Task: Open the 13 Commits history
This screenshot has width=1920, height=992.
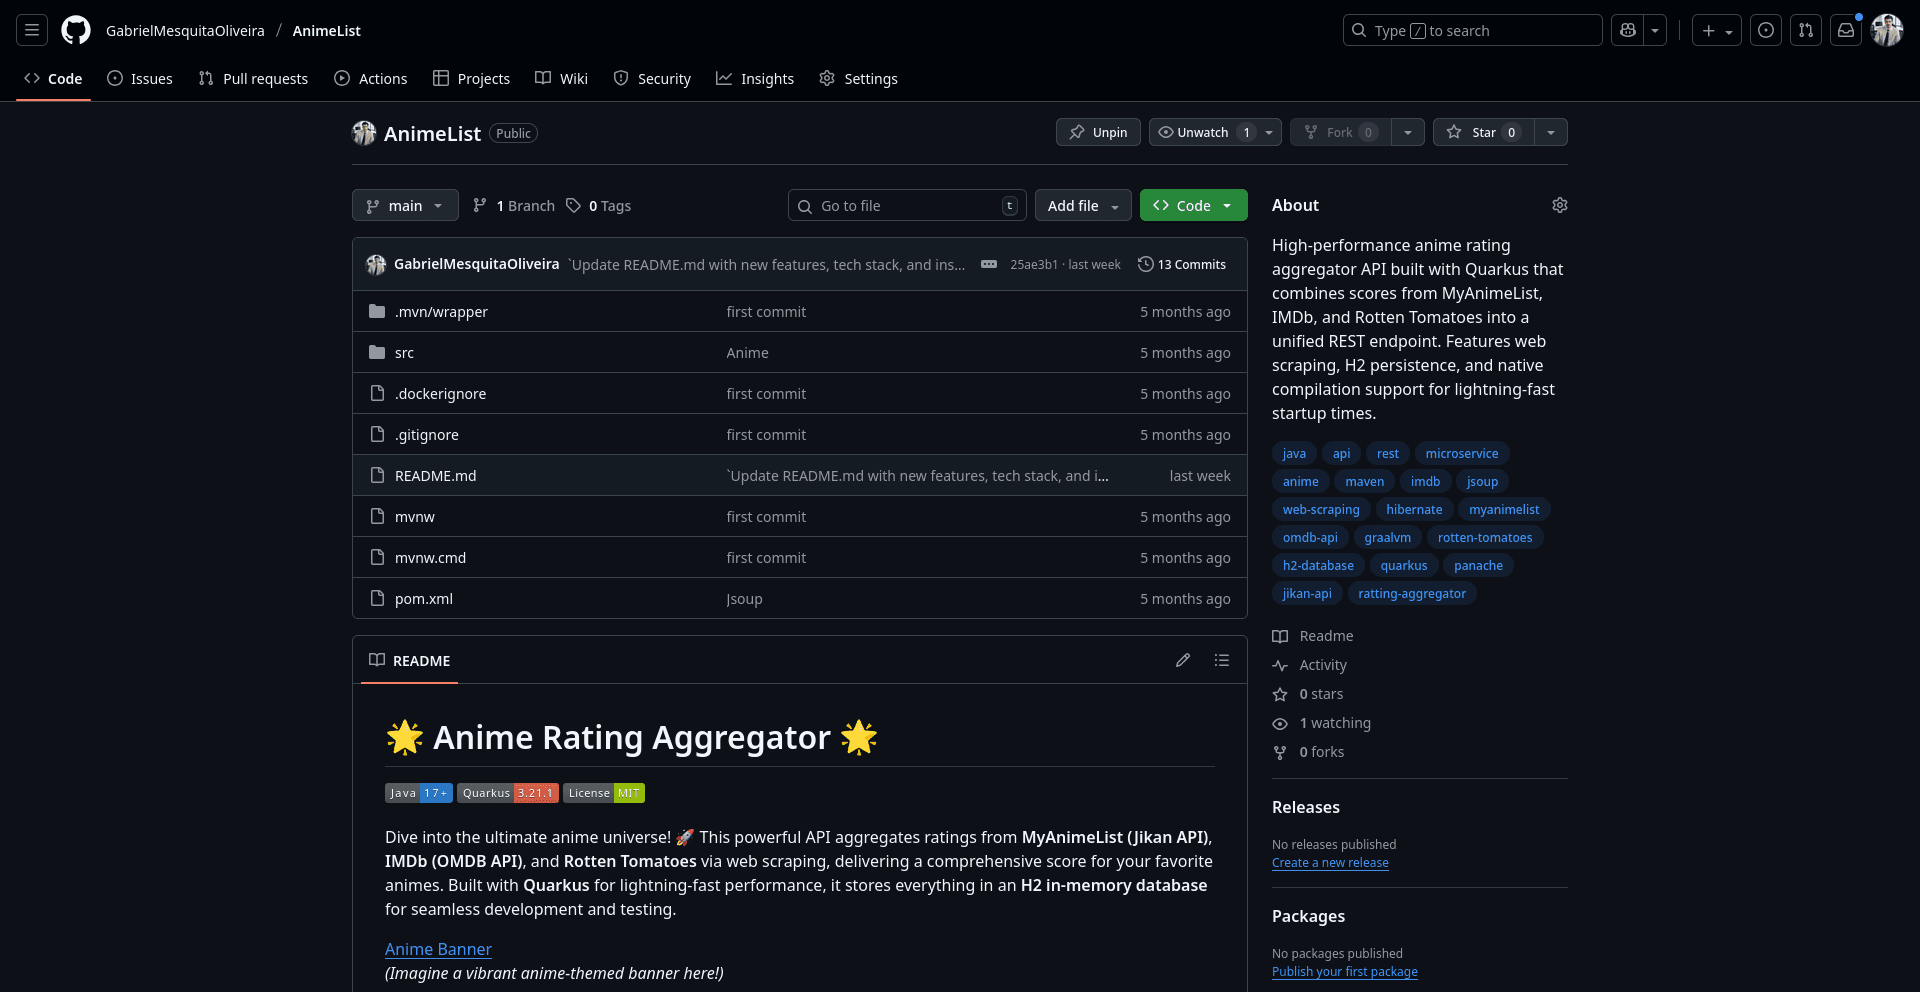Action: click(1182, 264)
